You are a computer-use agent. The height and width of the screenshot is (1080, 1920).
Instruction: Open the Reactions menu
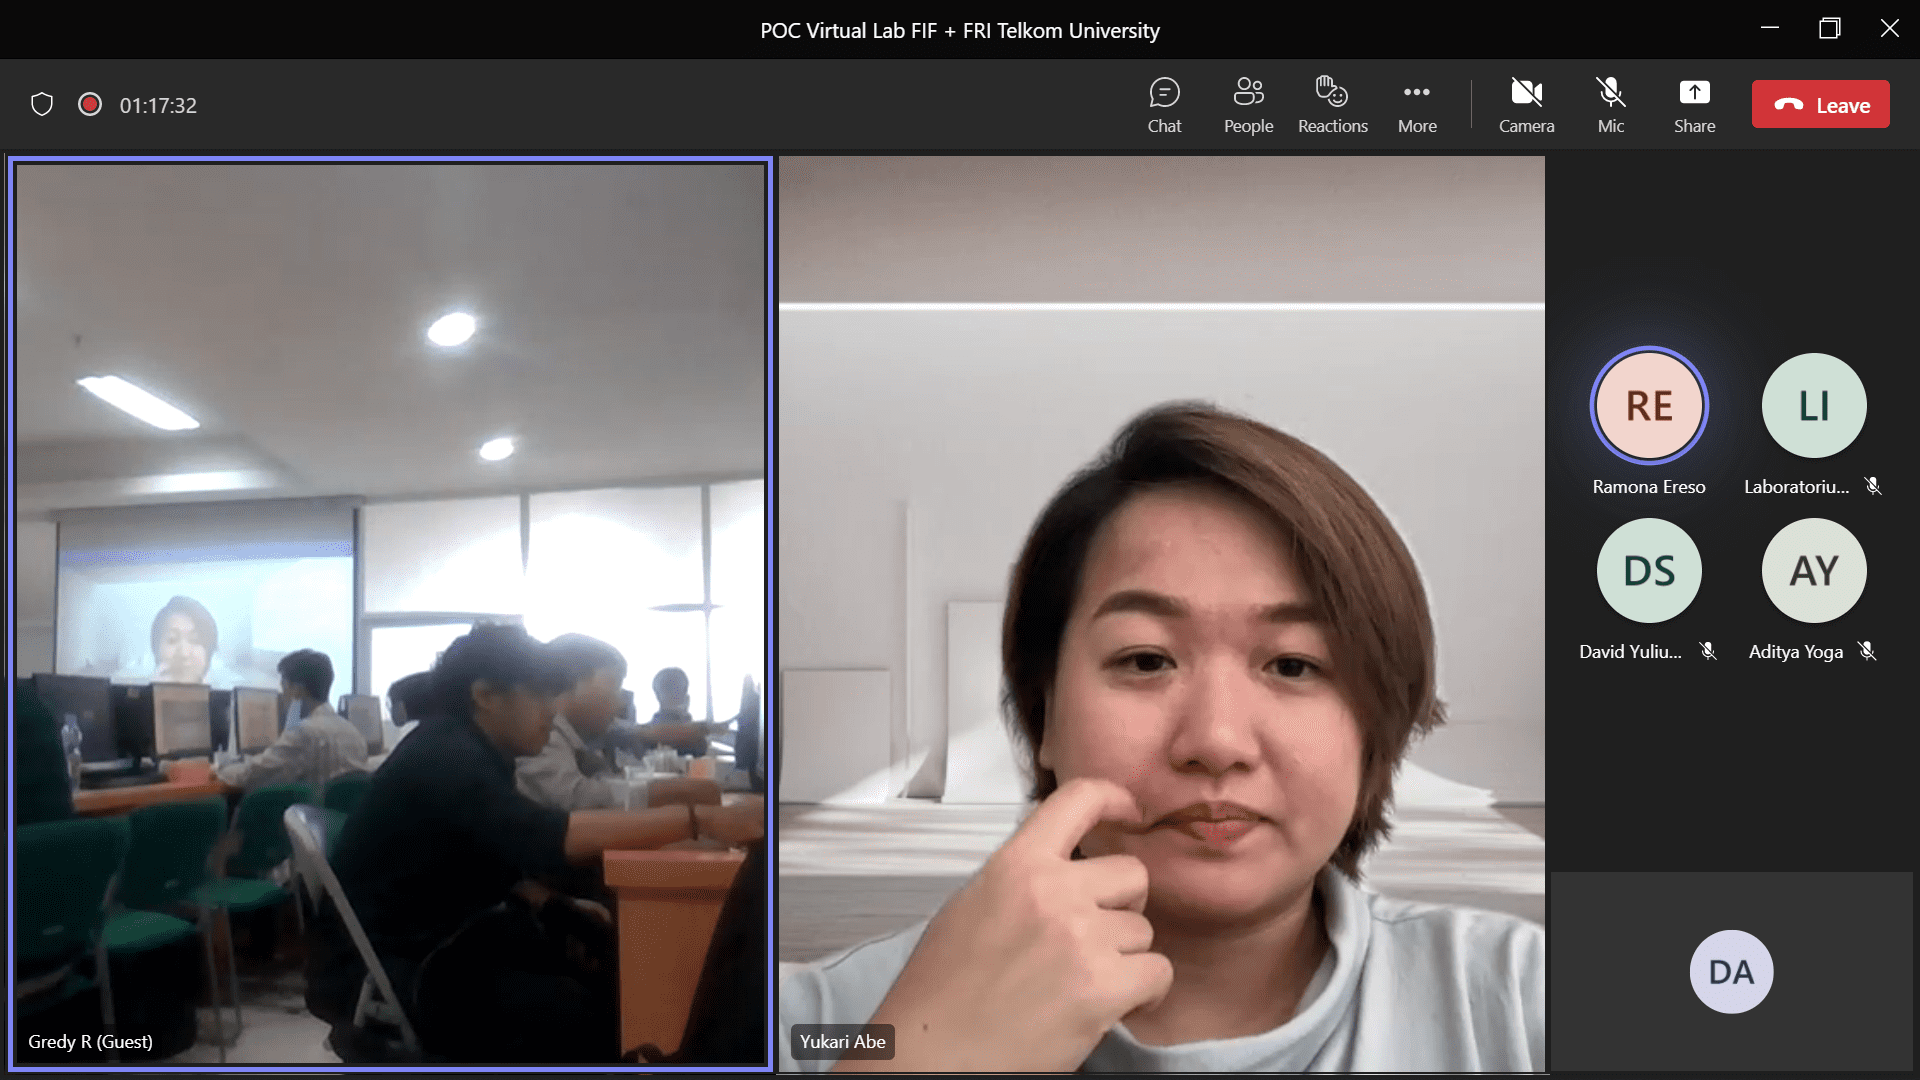(1332, 105)
